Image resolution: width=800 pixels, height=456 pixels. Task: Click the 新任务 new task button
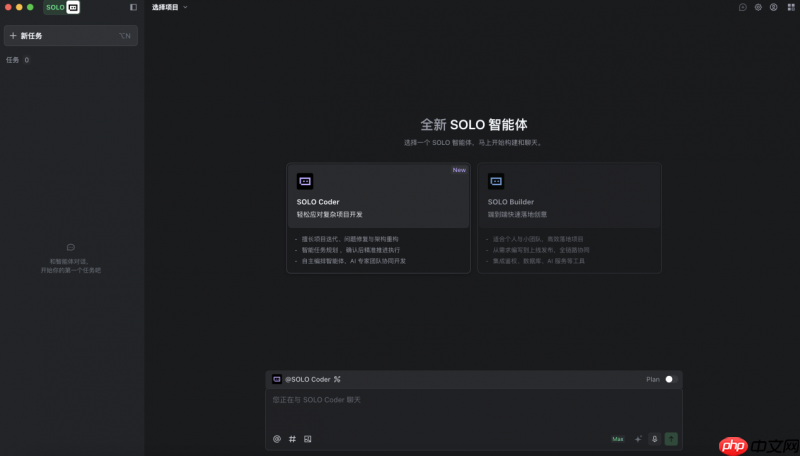tap(70, 36)
